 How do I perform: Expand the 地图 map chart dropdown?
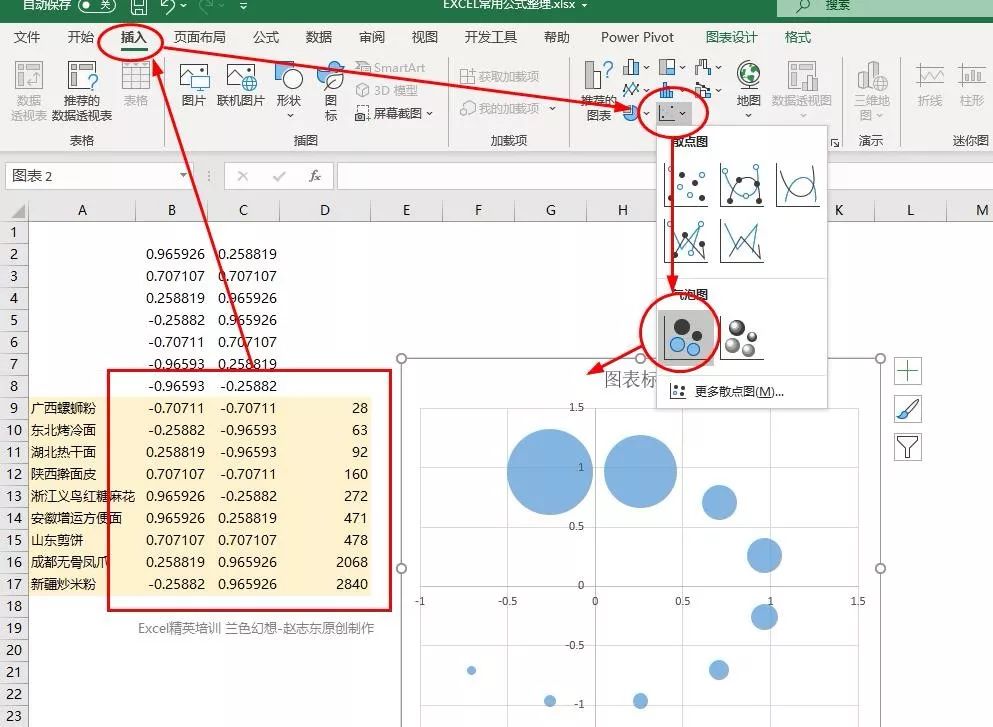click(x=749, y=90)
